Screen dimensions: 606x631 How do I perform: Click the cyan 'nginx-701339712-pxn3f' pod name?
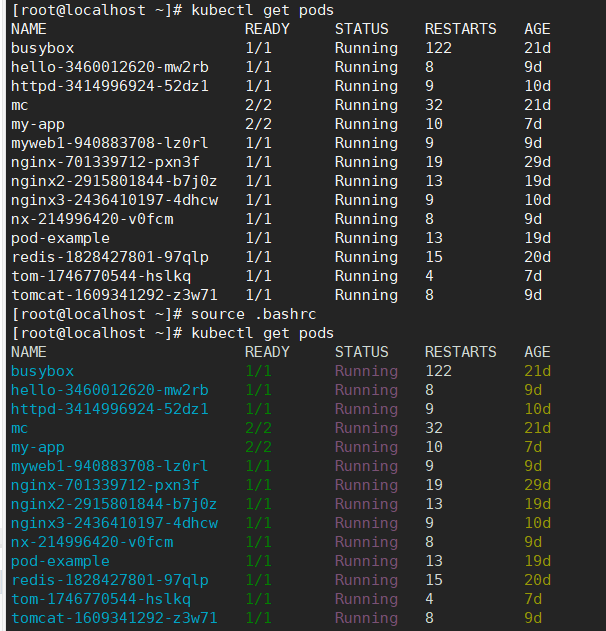[x=105, y=485]
